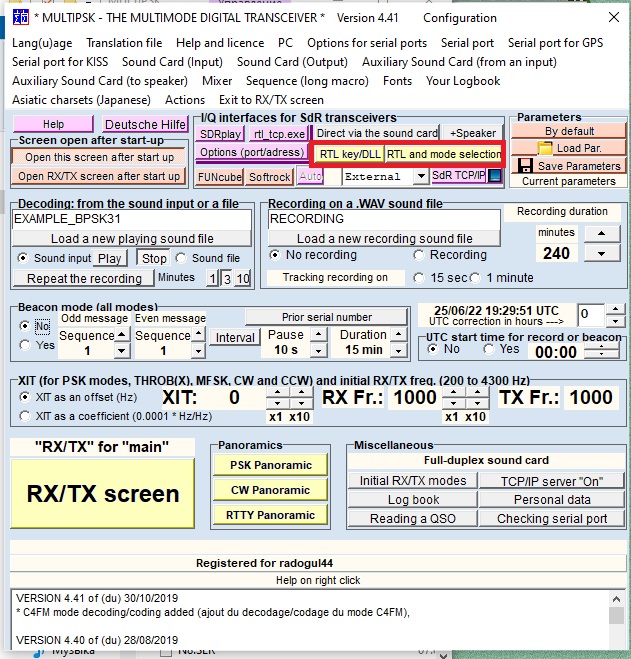Expand the Duration 15 min dropdown
The image size is (631, 659).
tap(396, 350)
